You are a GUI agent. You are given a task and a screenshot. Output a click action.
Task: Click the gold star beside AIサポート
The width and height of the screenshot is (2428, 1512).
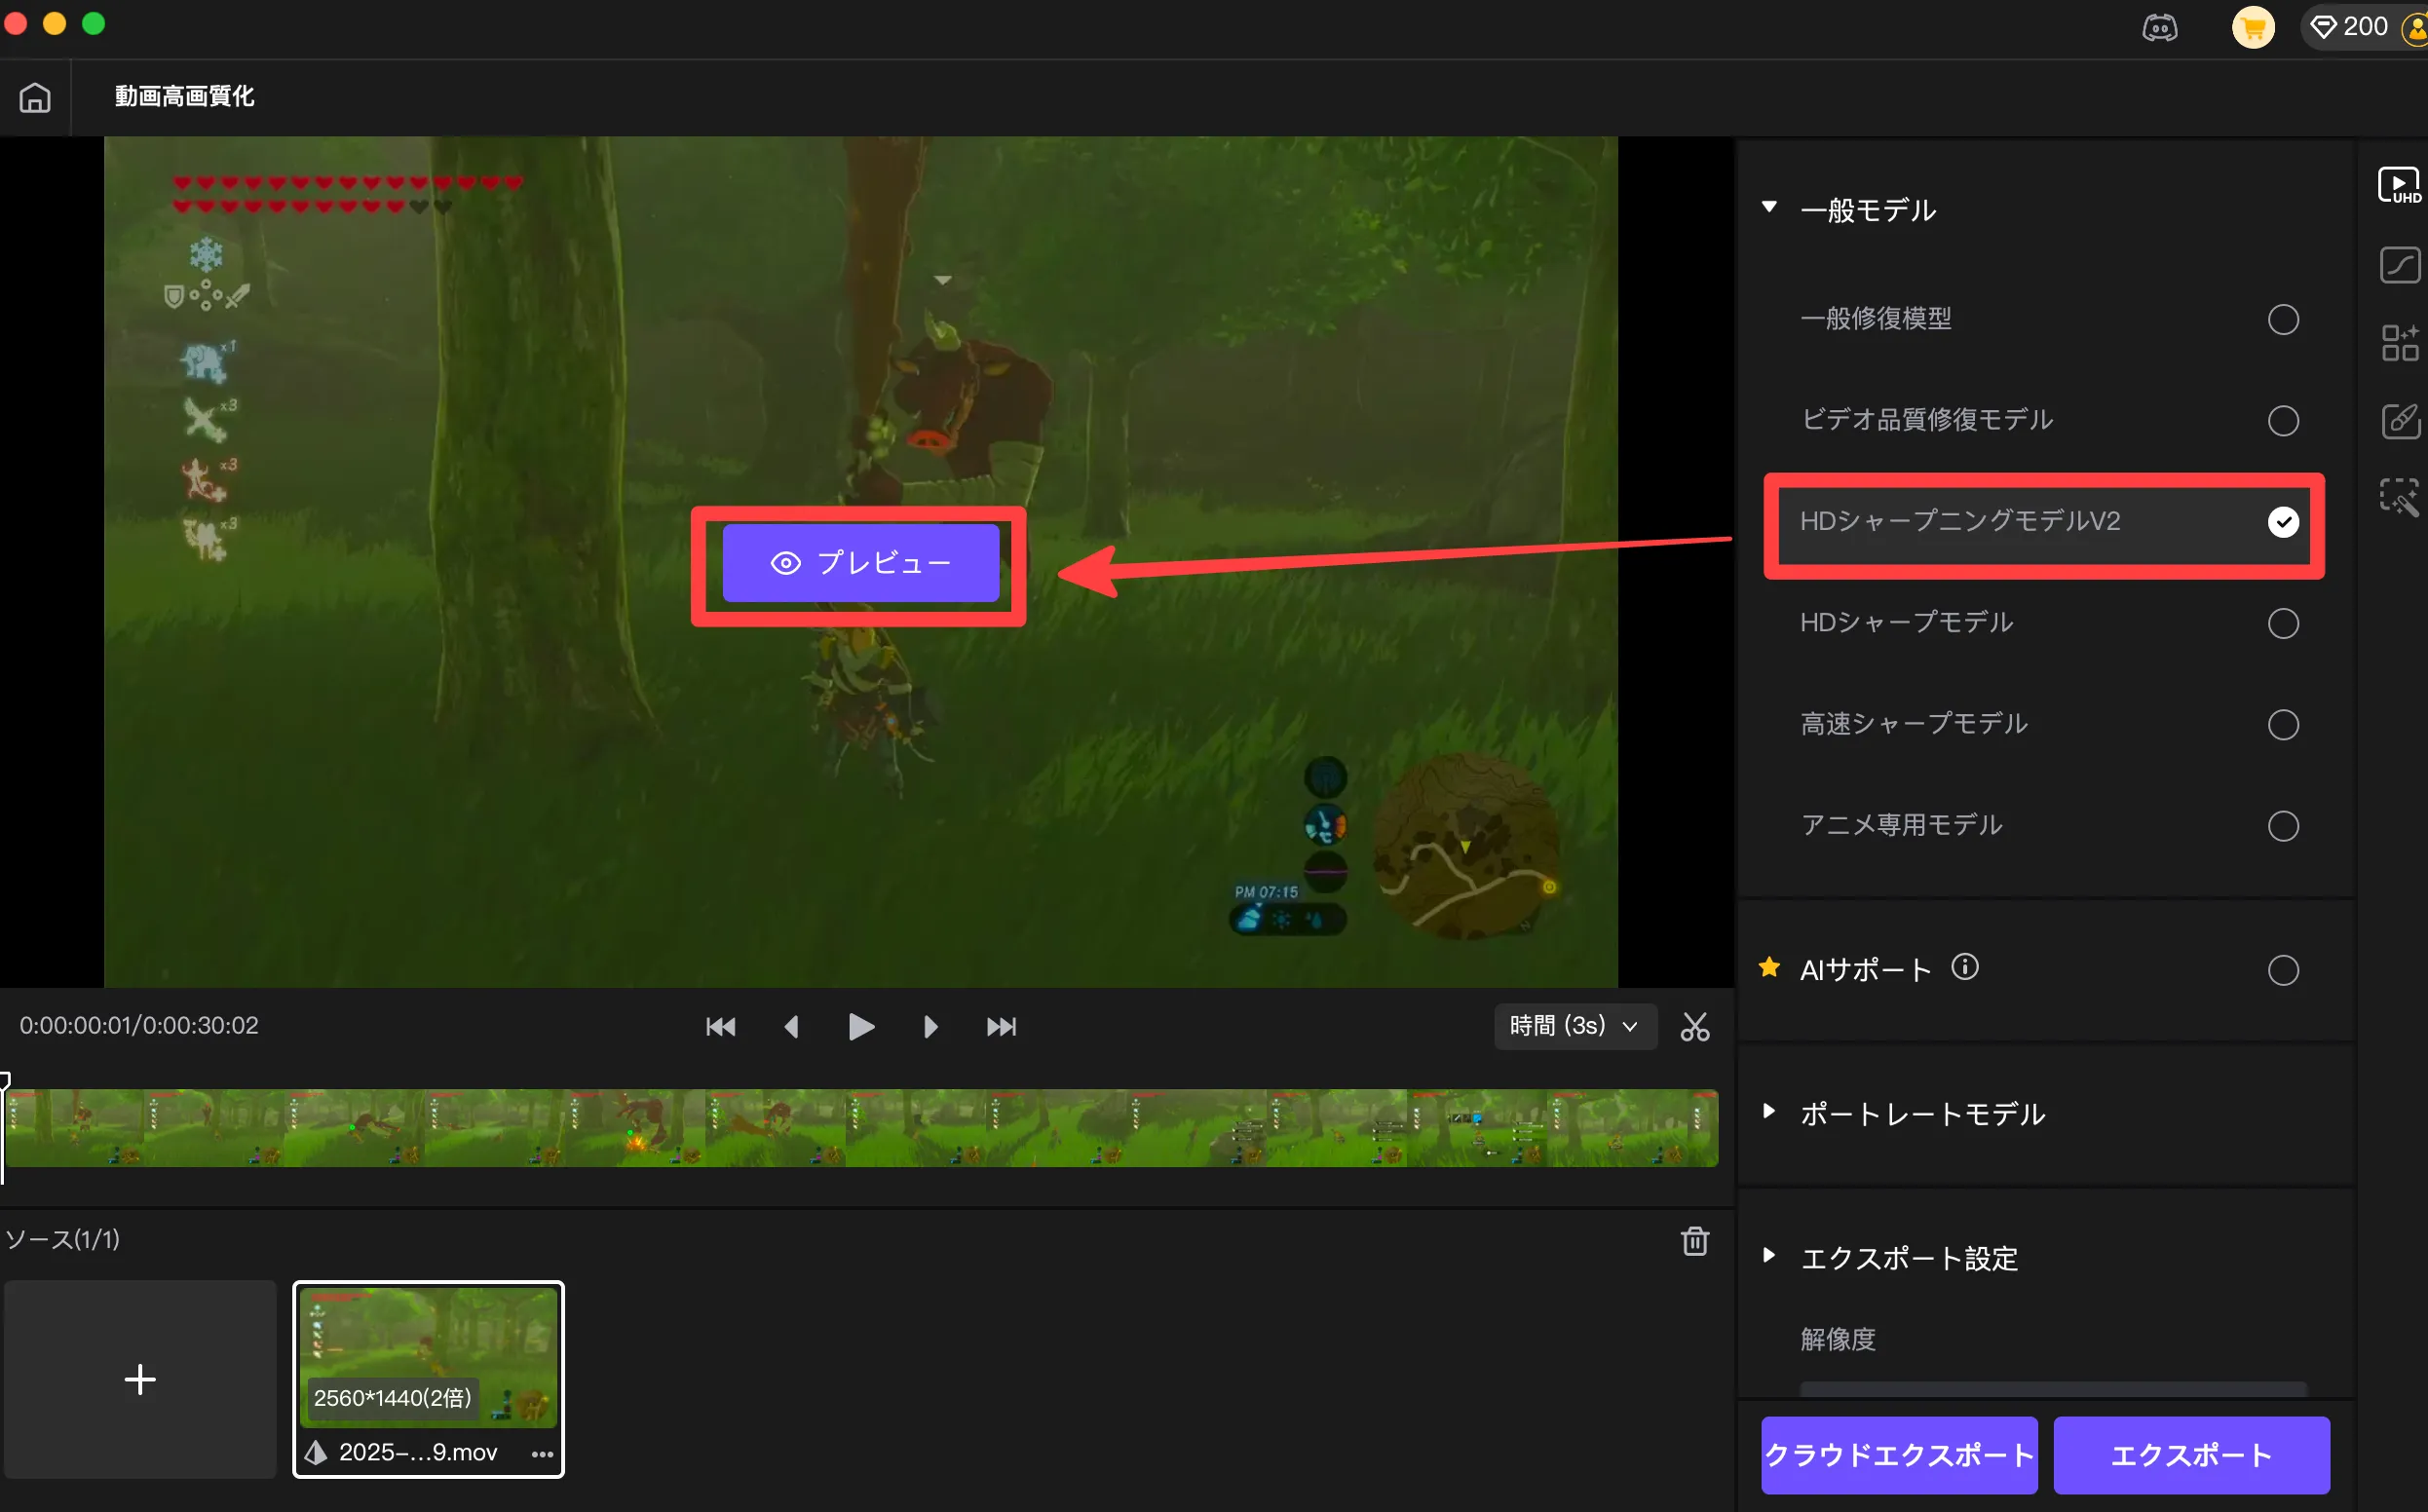coord(1769,967)
